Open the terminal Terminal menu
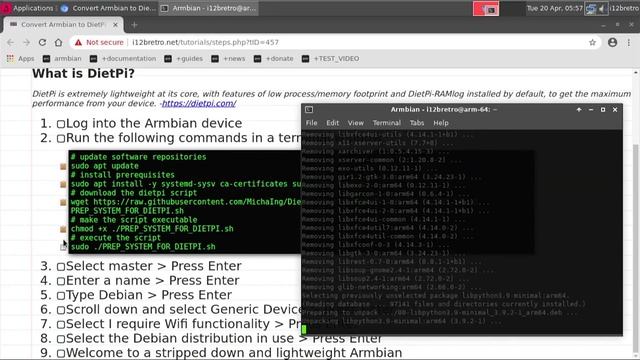The height and width of the screenshot is (360, 640). tap(387, 123)
